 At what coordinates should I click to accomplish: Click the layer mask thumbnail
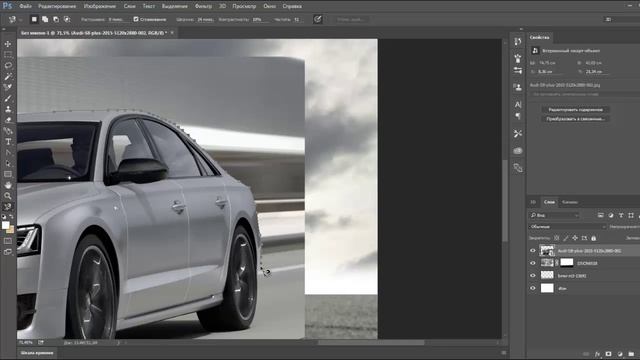[x=567, y=263]
